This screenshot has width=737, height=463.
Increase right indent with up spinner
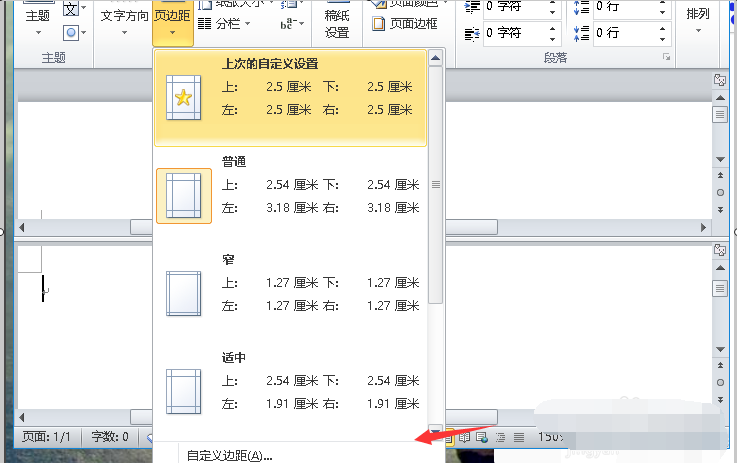coord(553,28)
